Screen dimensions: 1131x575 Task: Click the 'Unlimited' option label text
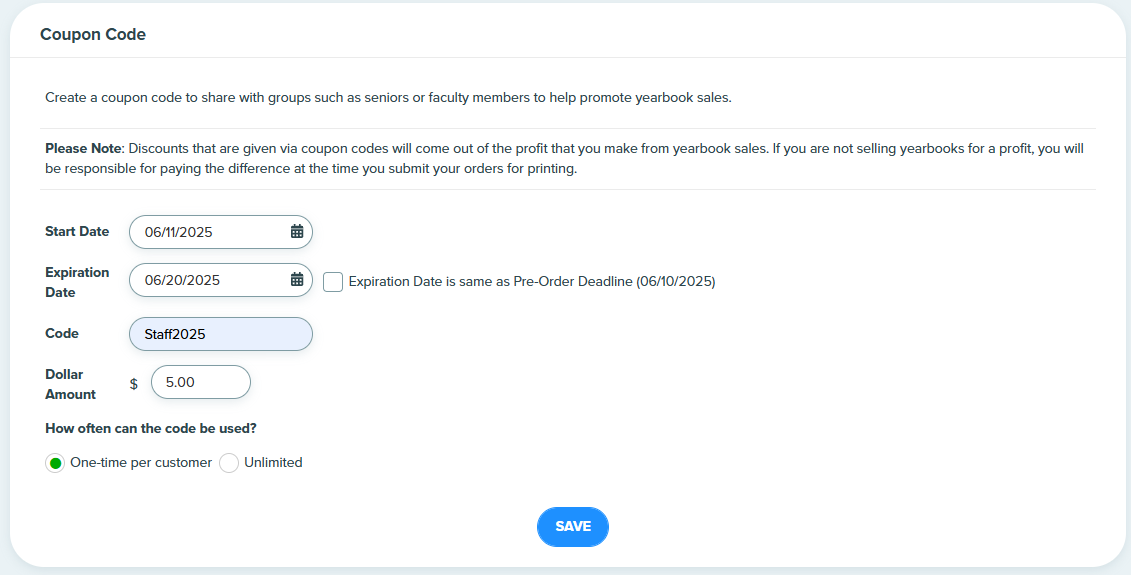[x=273, y=462]
